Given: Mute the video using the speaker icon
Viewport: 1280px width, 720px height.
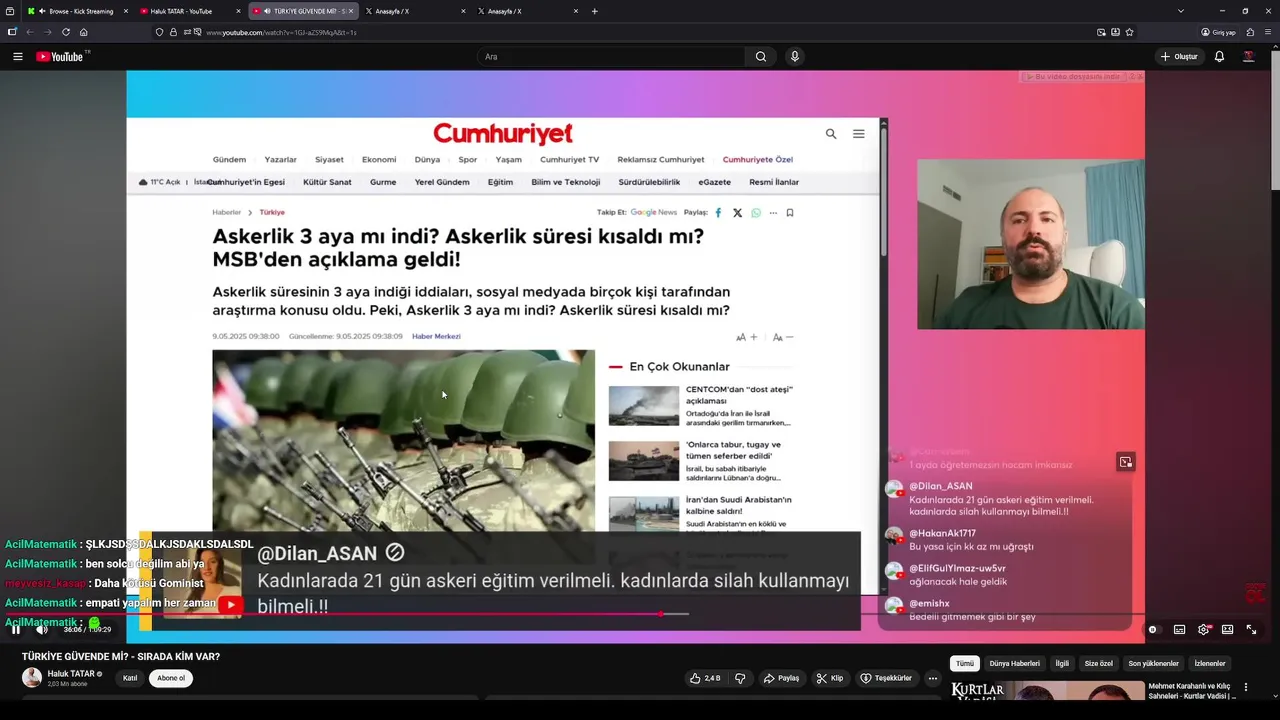Looking at the screenshot, I should coord(42,629).
